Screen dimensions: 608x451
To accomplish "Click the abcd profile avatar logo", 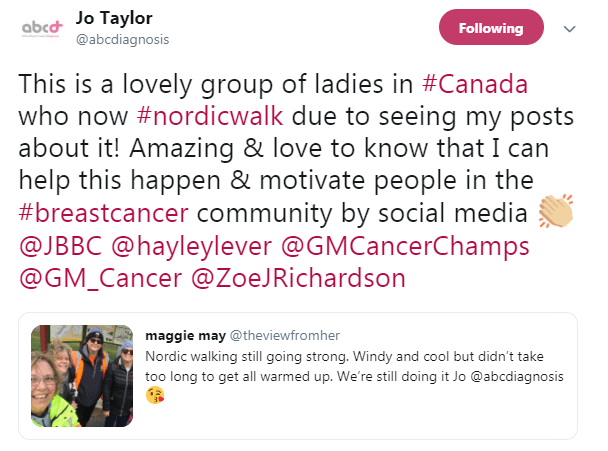I will pyautogui.click(x=41, y=29).
